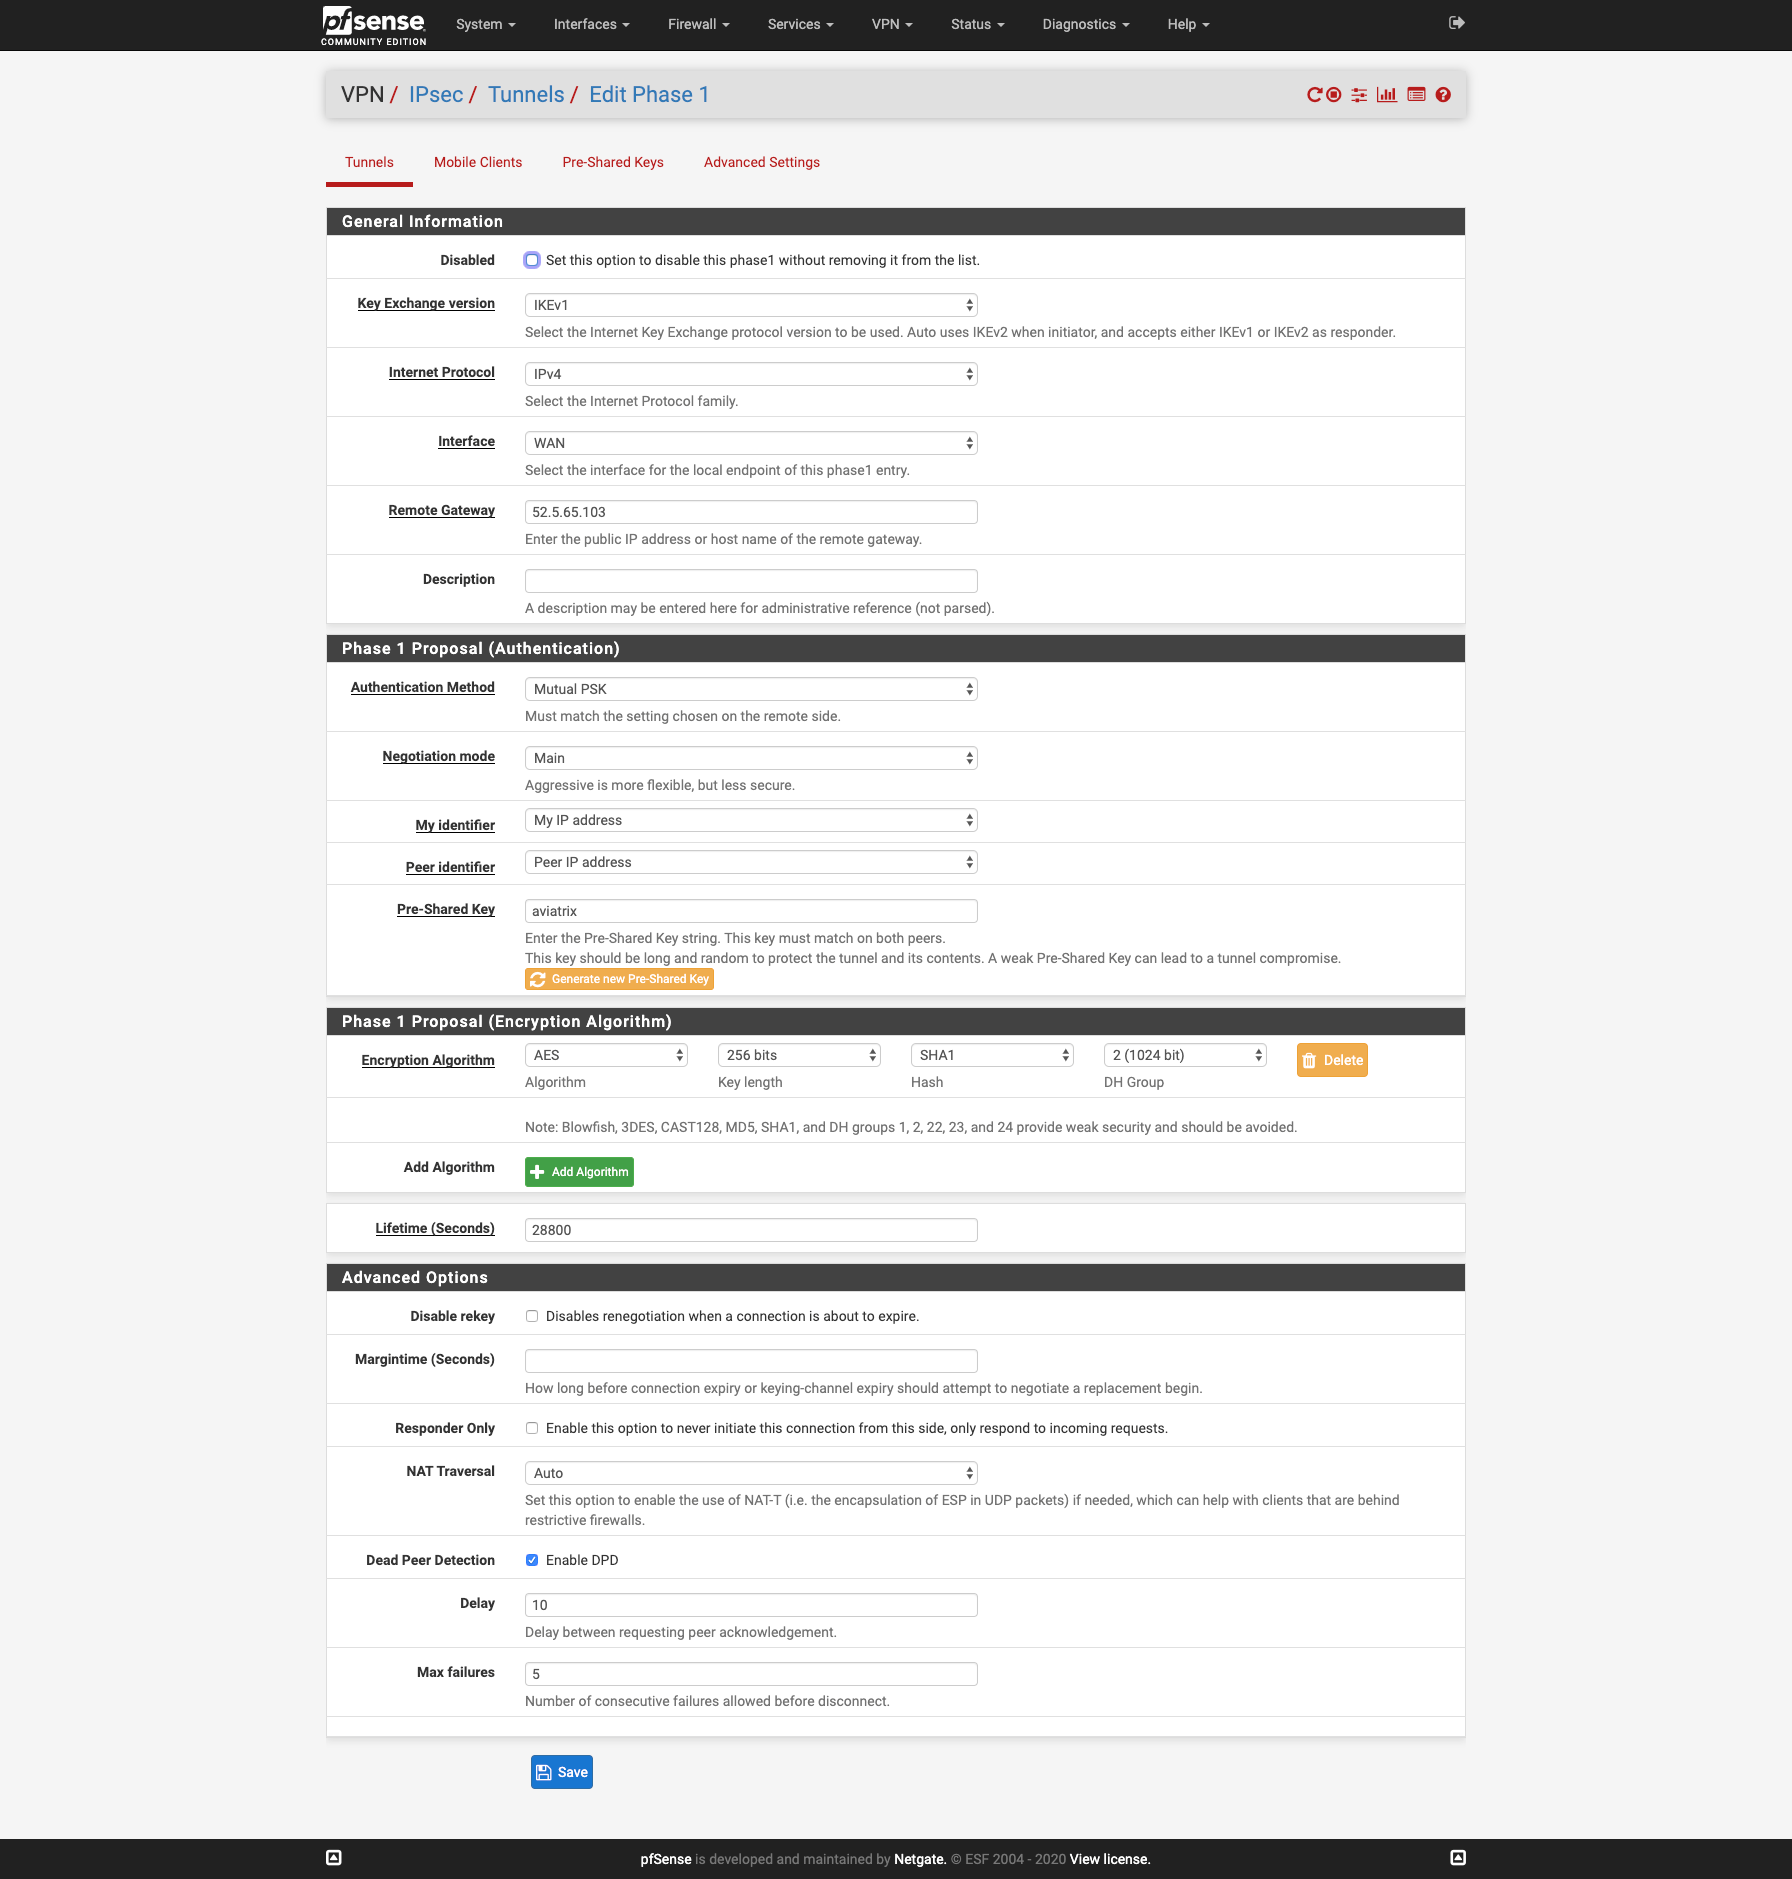Viewport: 1792px width, 1879px height.
Task: Open the DH Group dropdown
Action: pyautogui.click(x=1185, y=1055)
